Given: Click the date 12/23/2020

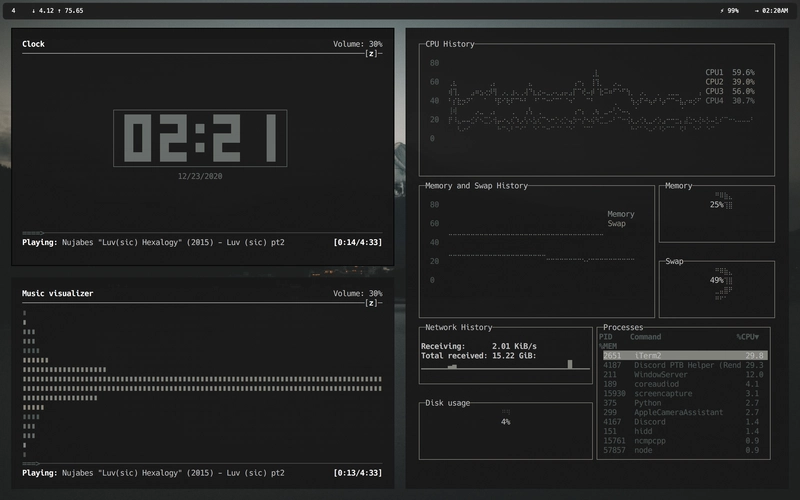Looking at the screenshot, I should click(200, 176).
